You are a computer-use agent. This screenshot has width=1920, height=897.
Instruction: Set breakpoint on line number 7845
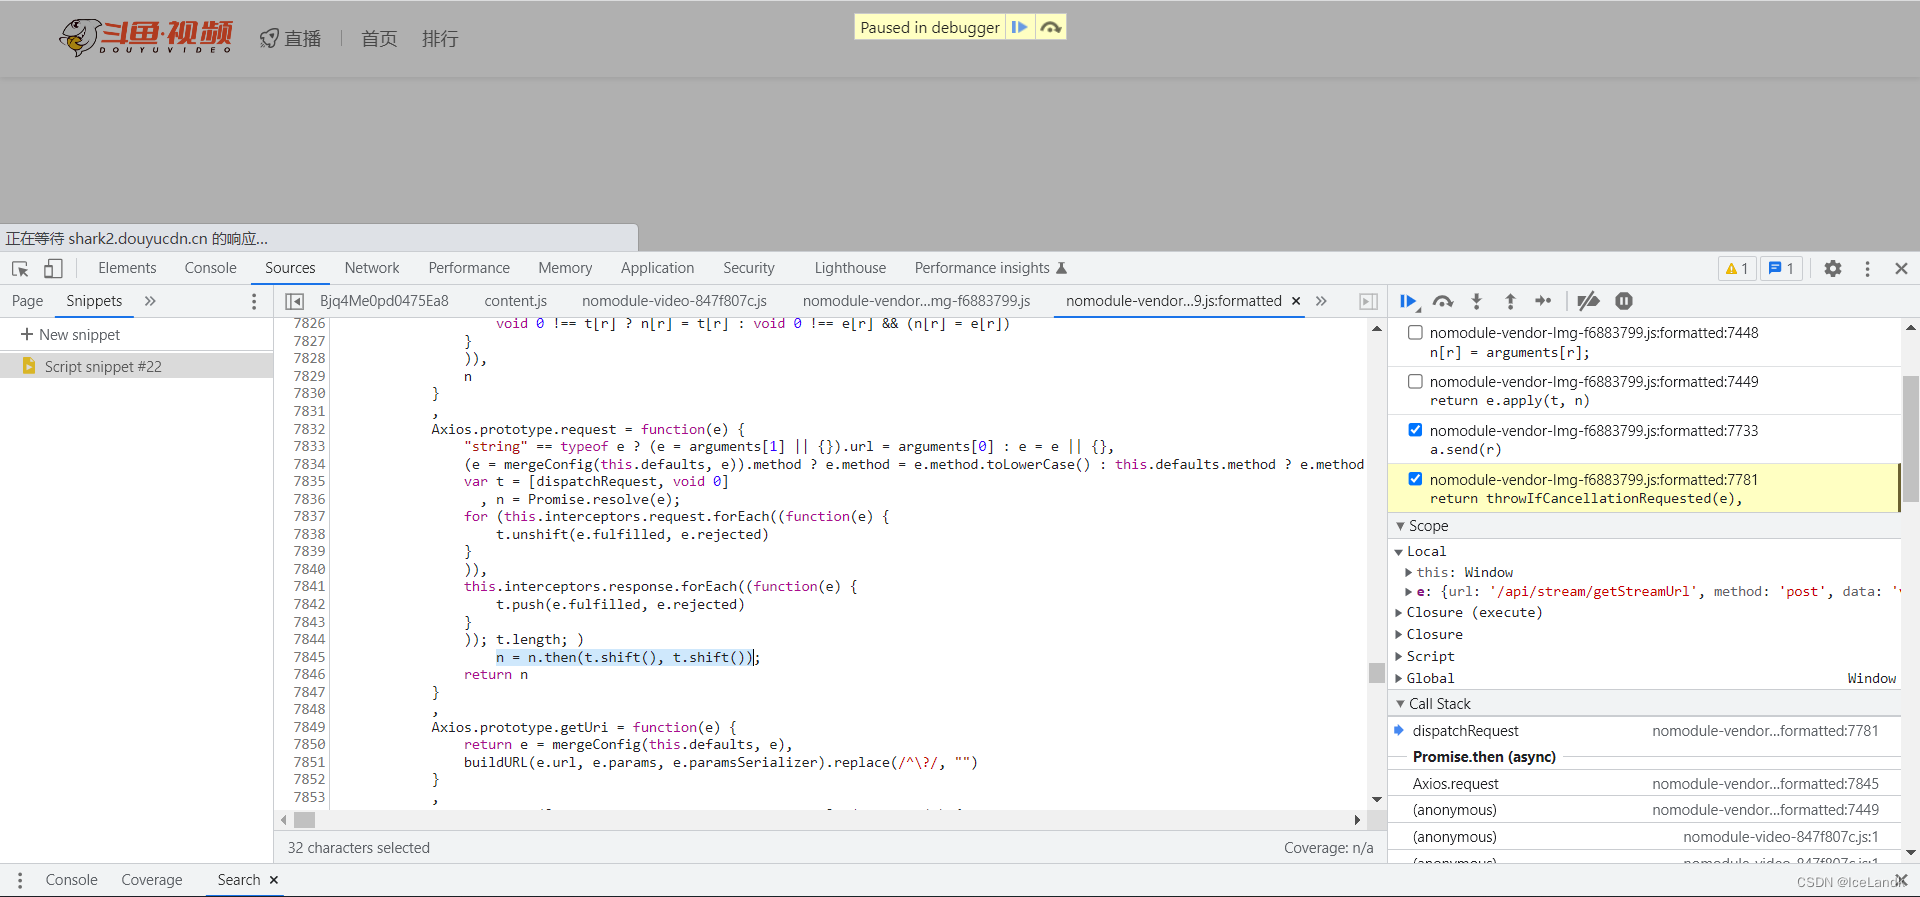click(x=309, y=657)
